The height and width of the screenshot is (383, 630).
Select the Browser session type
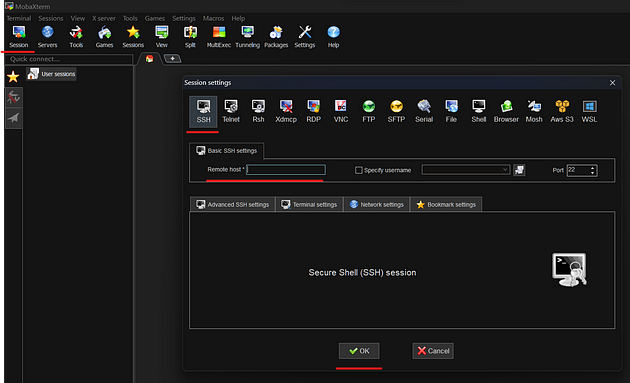pyautogui.click(x=506, y=111)
